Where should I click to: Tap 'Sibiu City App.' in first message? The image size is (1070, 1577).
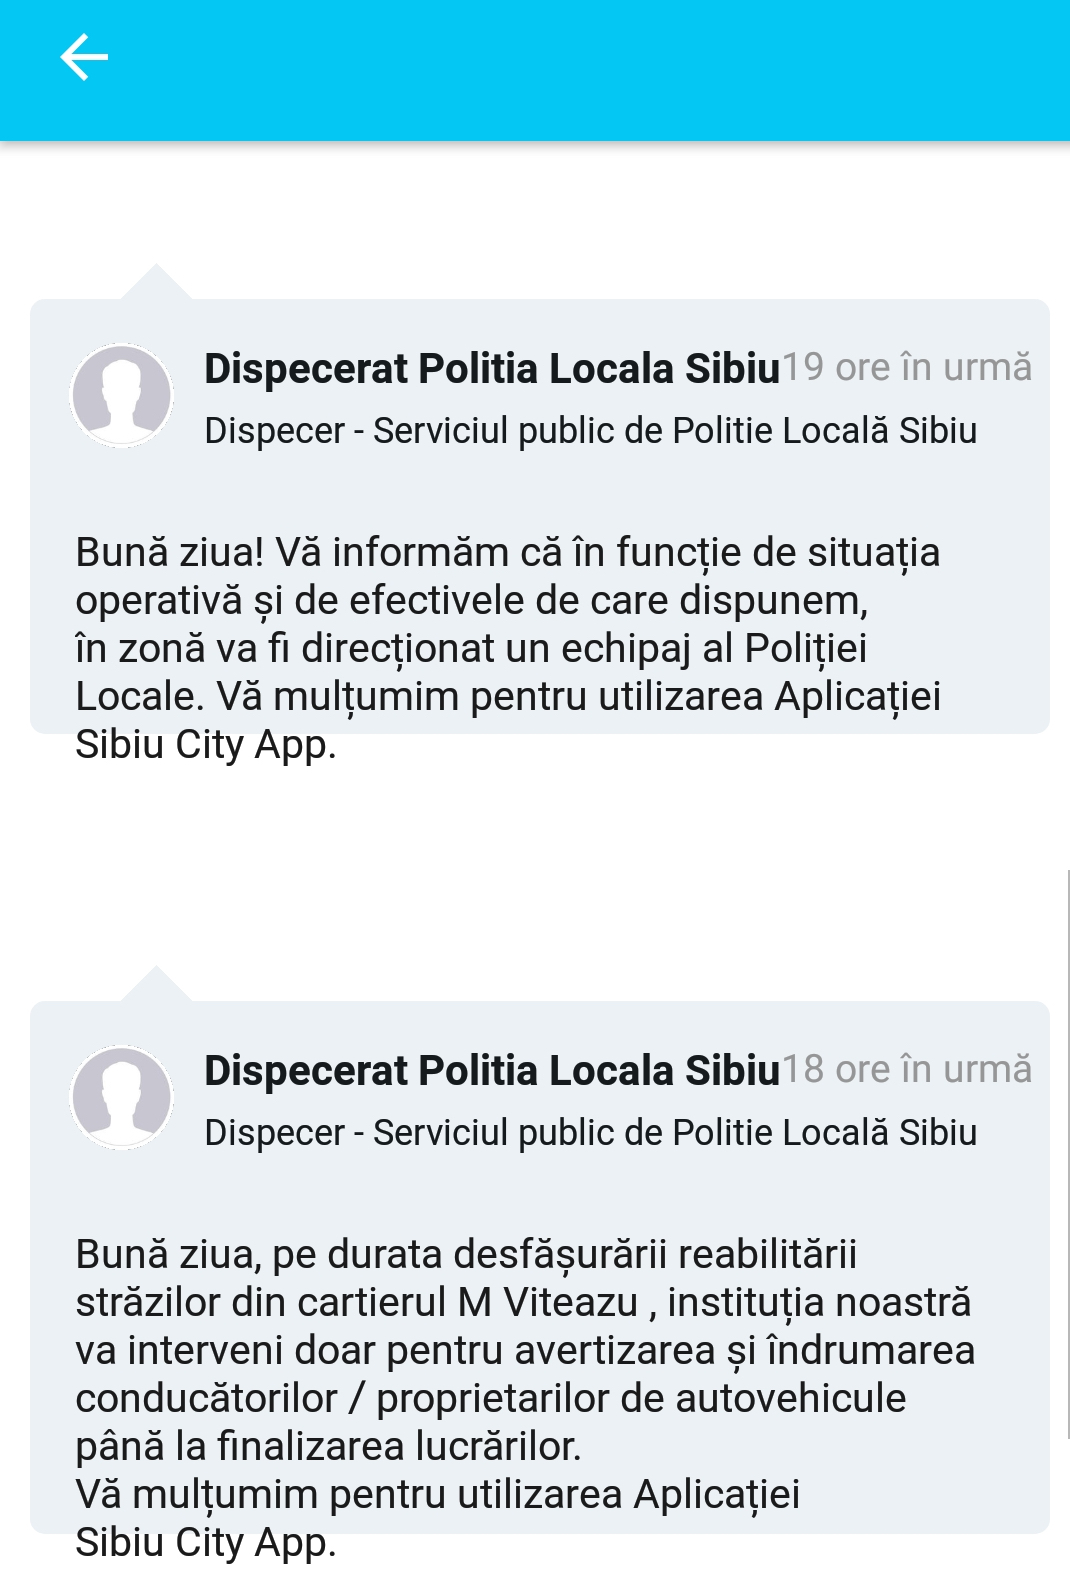pos(206,745)
